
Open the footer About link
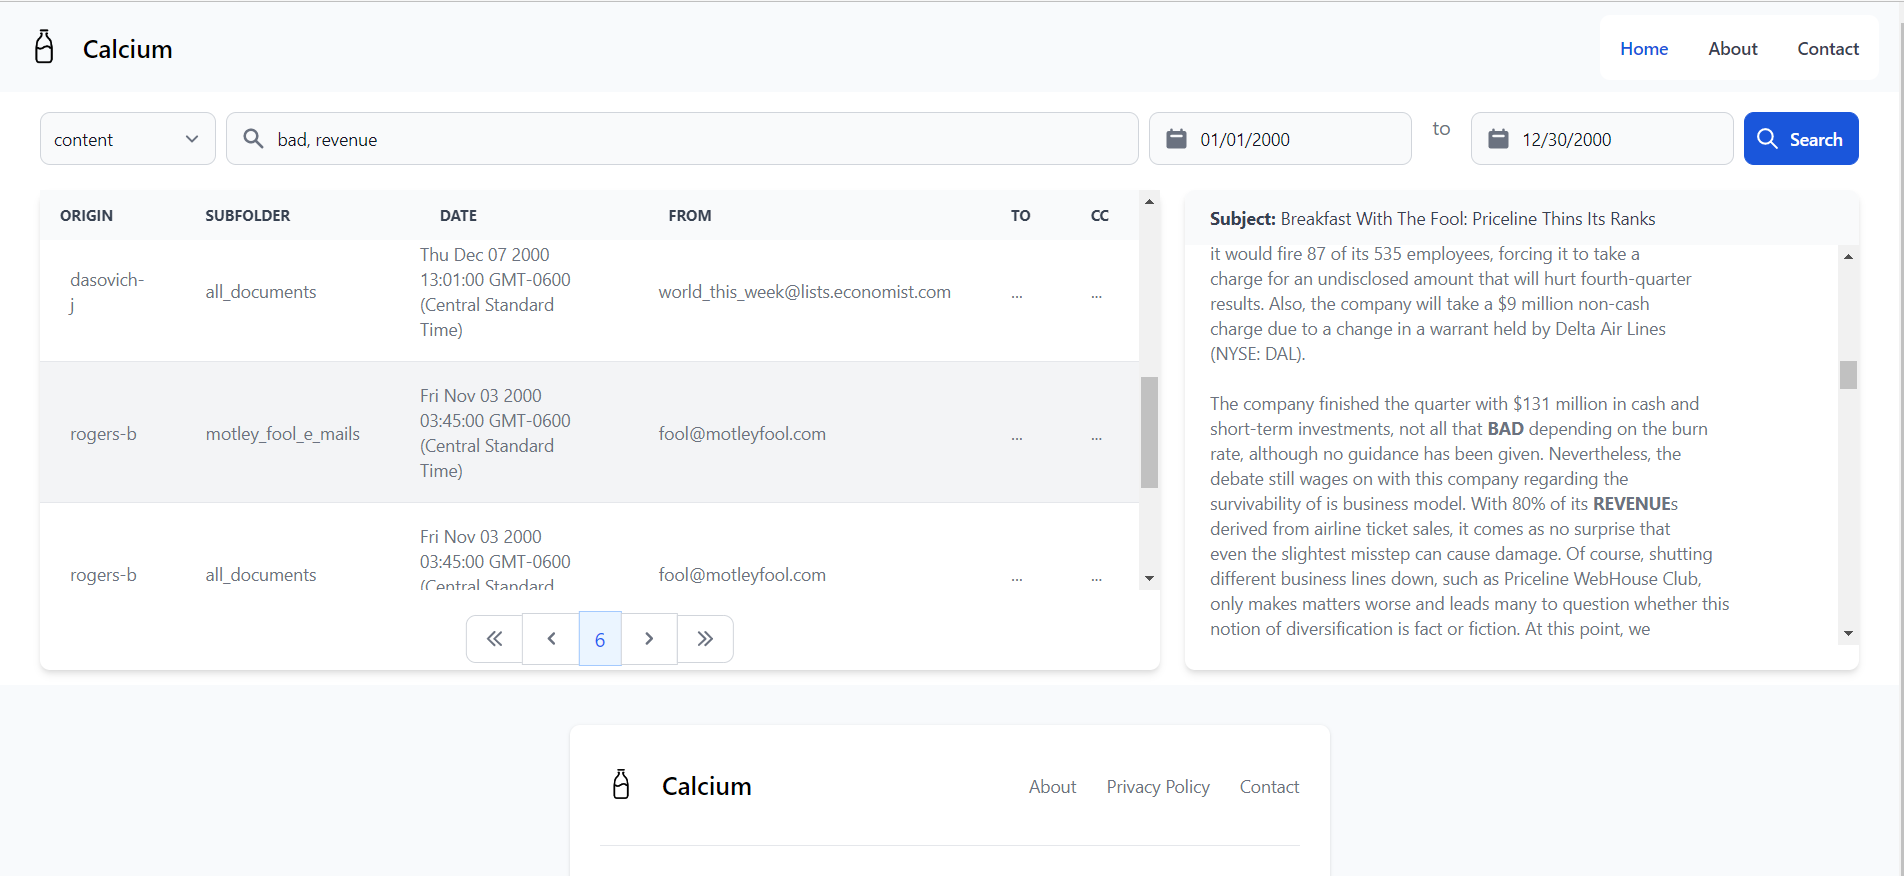pos(1052,787)
